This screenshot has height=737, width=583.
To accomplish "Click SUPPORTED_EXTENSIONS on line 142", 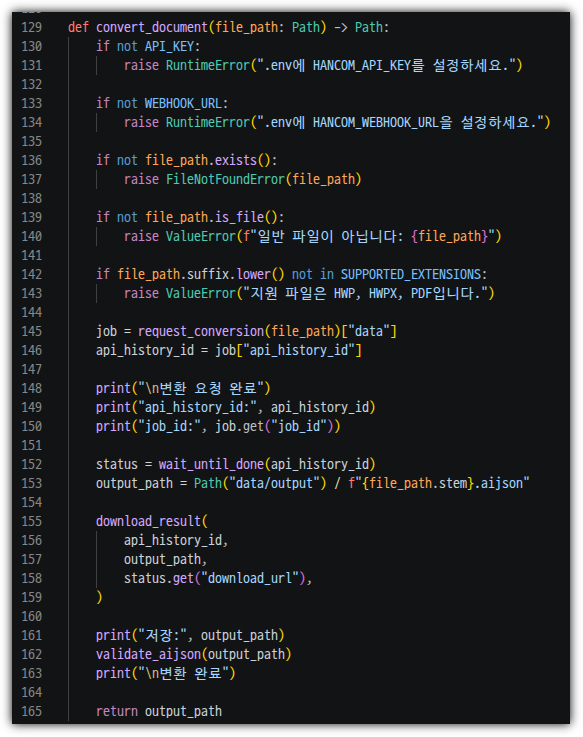I will coord(411,274).
